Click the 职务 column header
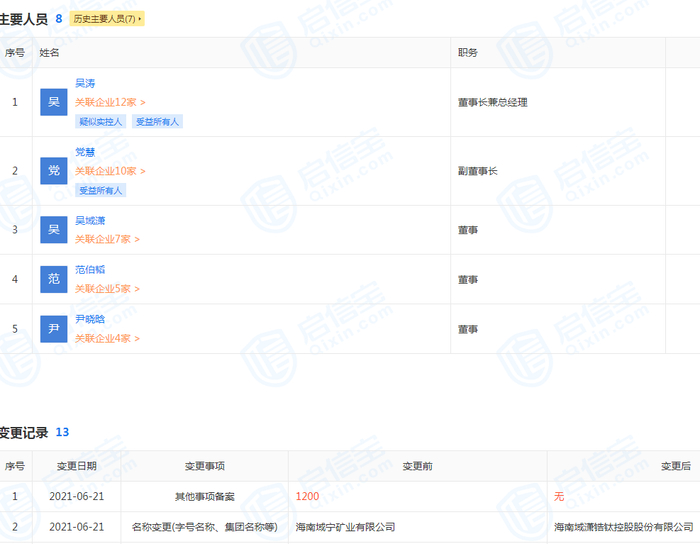 click(x=468, y=53)
